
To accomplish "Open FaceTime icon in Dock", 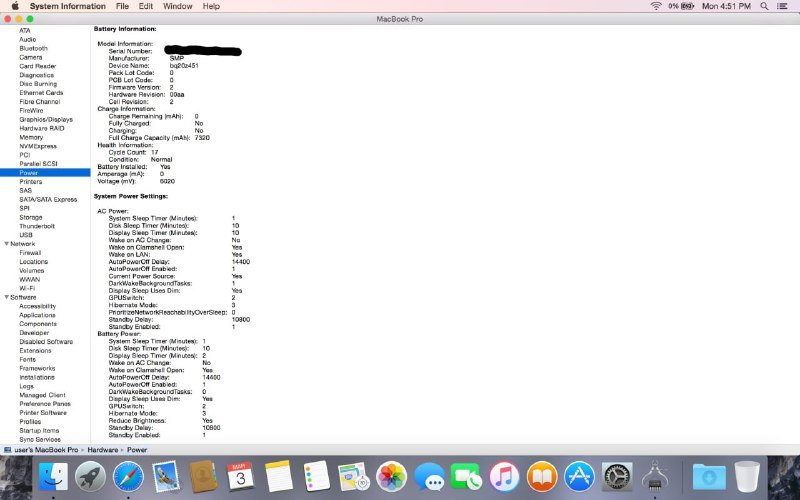I will pyautogui.click(x=466, y=477).
